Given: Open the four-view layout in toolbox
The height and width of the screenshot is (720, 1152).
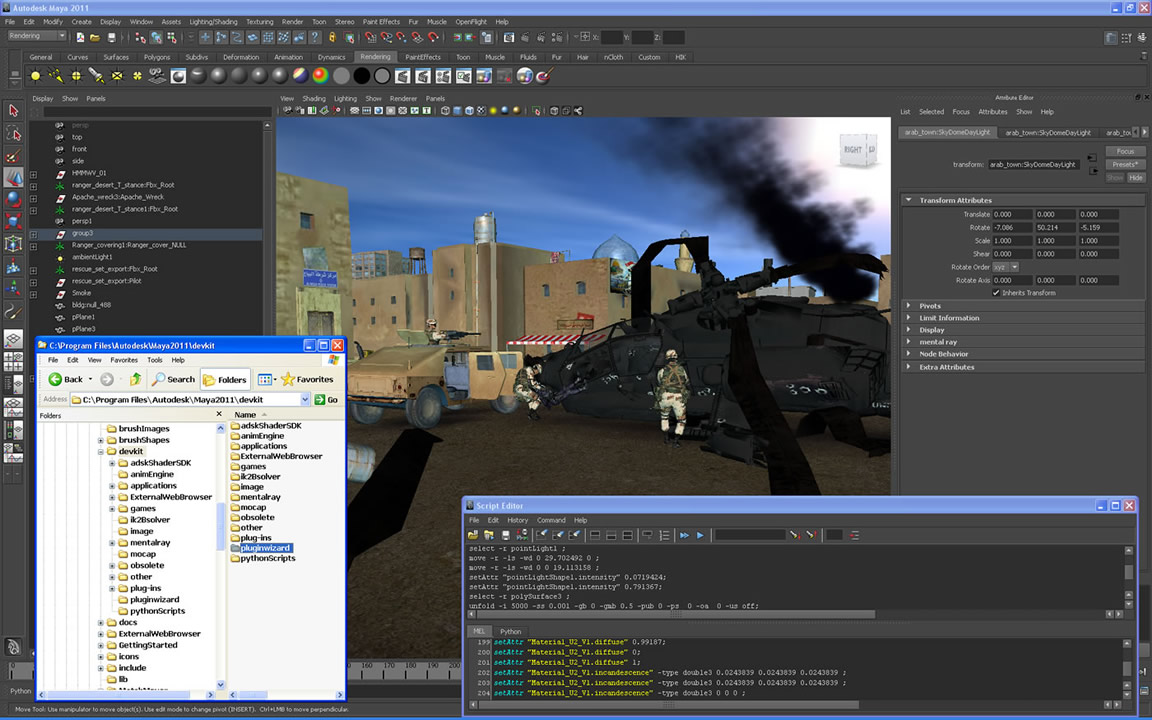Looking at the screenshot, I should click(13, 361).
